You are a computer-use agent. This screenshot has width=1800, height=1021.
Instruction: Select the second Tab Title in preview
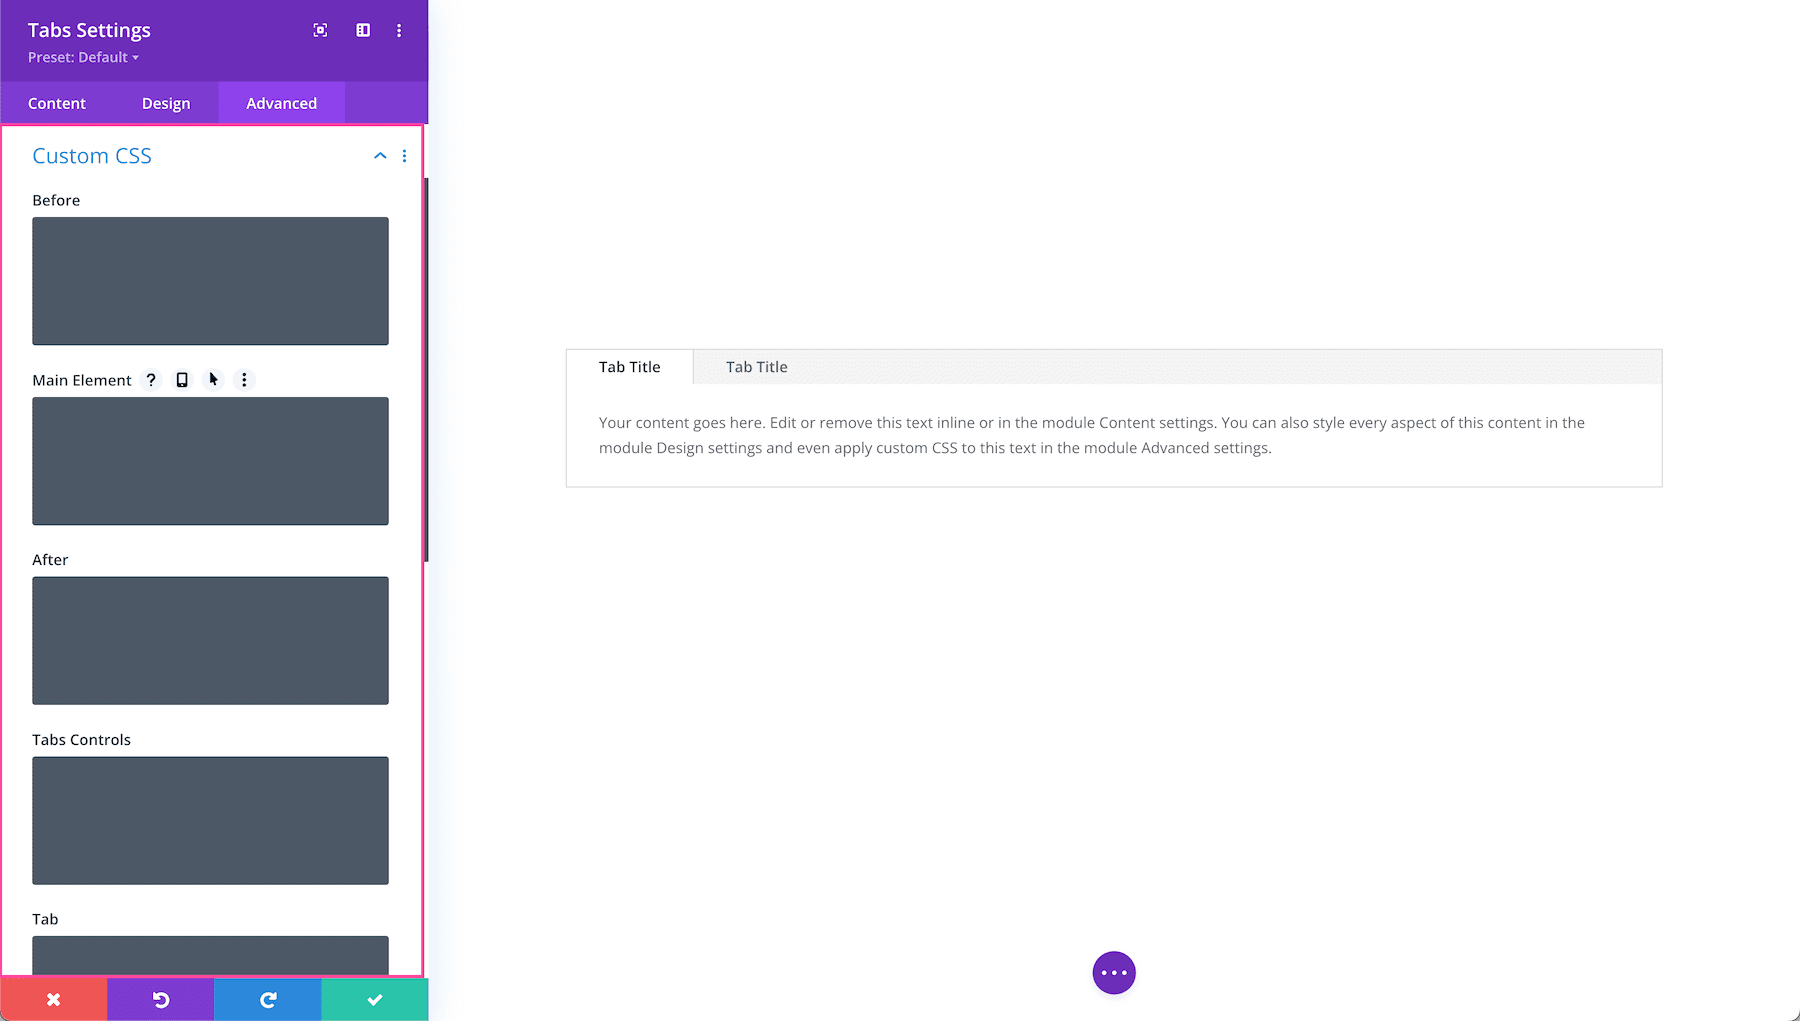coord(756,367)
